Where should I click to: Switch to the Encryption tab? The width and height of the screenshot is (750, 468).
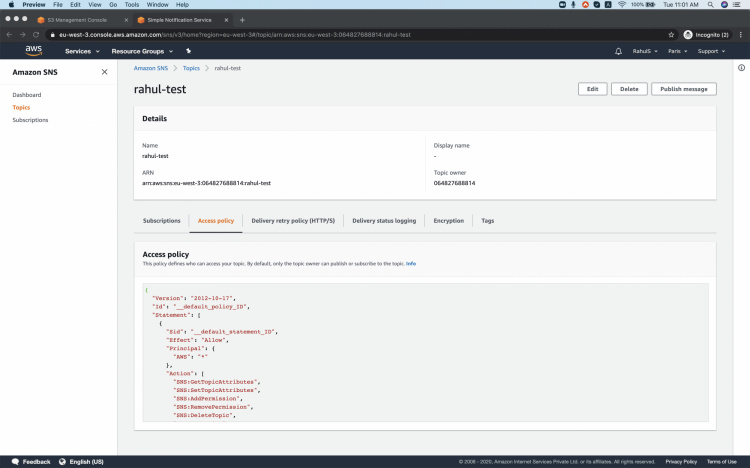[448, 220]
